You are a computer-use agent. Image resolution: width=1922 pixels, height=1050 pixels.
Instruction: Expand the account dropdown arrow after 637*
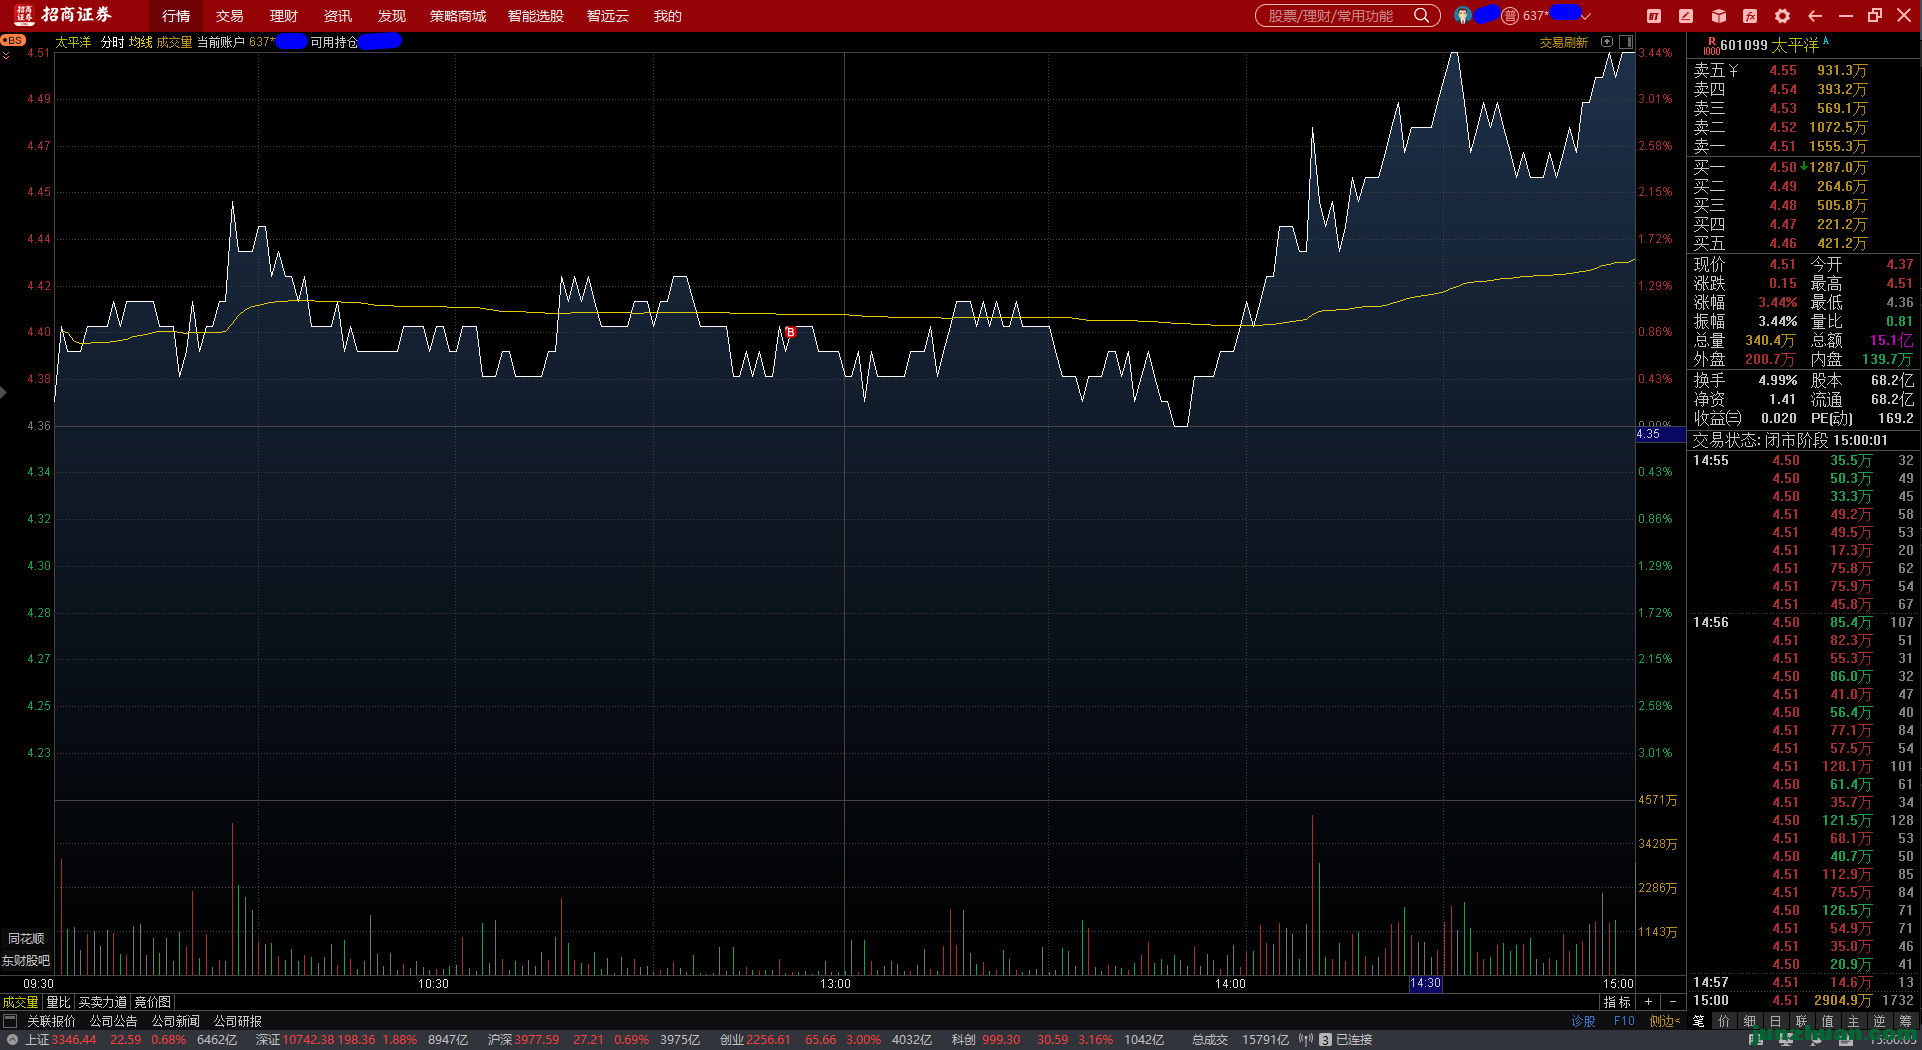pos(1585,16)
